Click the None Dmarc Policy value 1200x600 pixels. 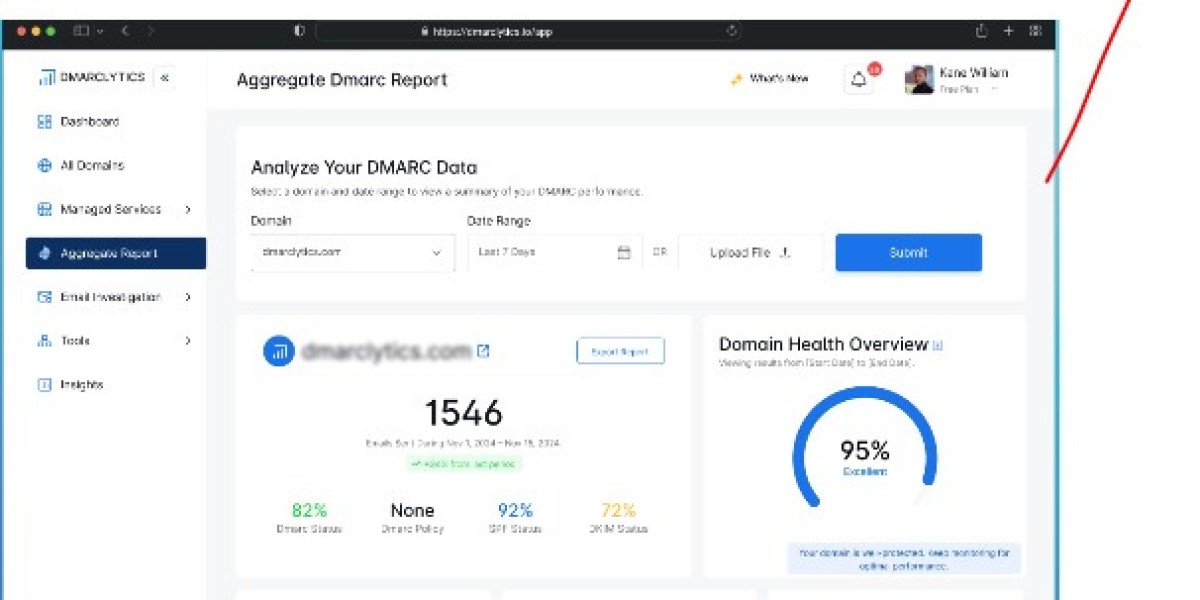(412, 511)
